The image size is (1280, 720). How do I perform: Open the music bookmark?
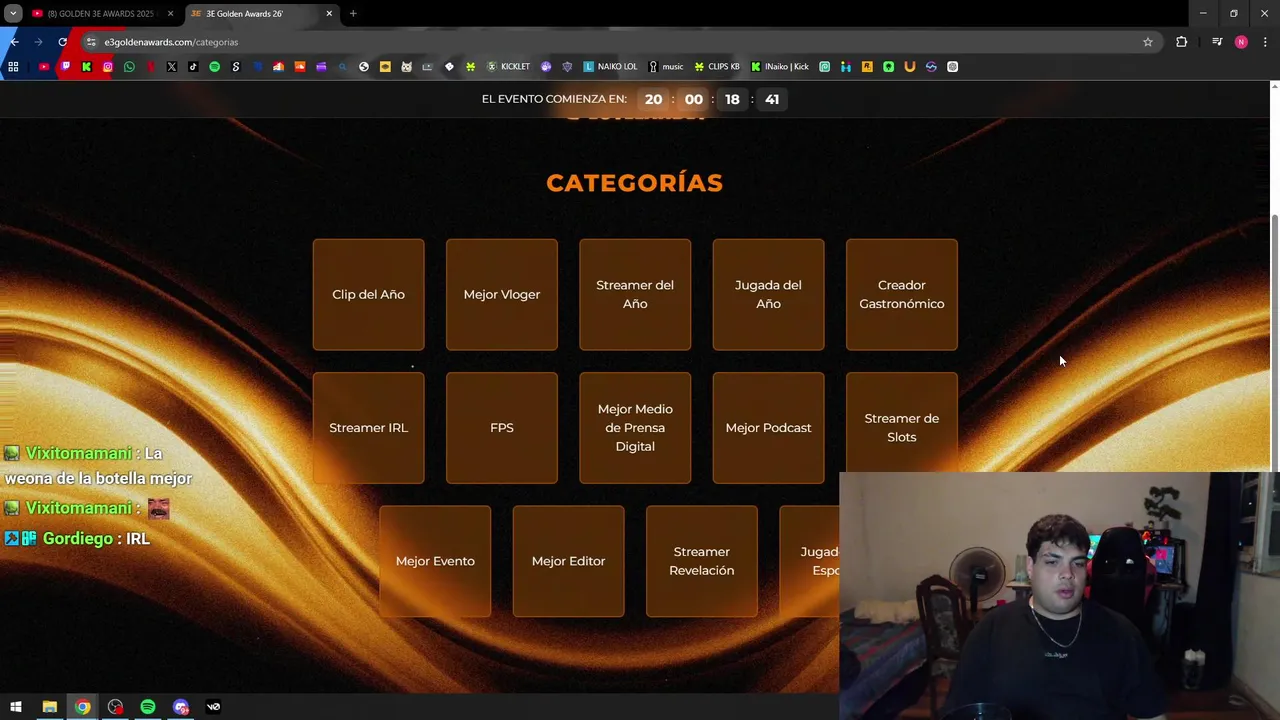(666, 67)
